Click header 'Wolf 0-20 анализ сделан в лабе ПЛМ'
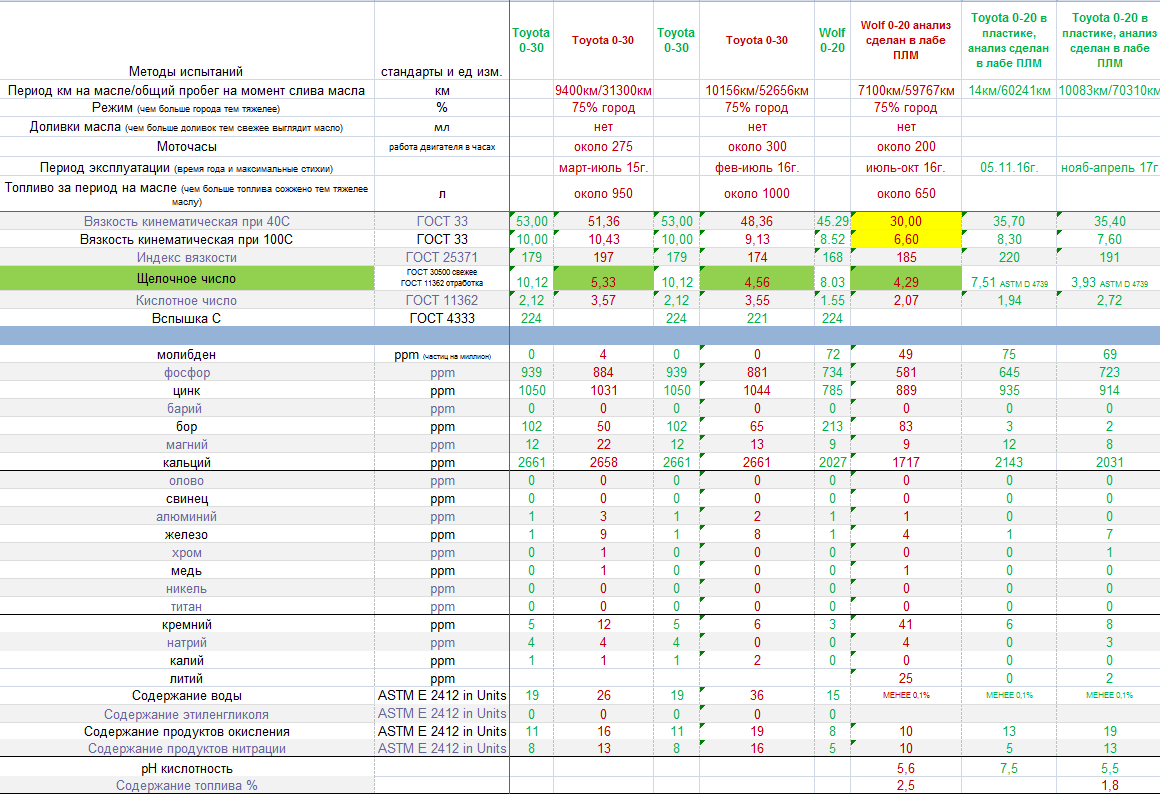This screenshot has width=1160, height=794. 906,40
